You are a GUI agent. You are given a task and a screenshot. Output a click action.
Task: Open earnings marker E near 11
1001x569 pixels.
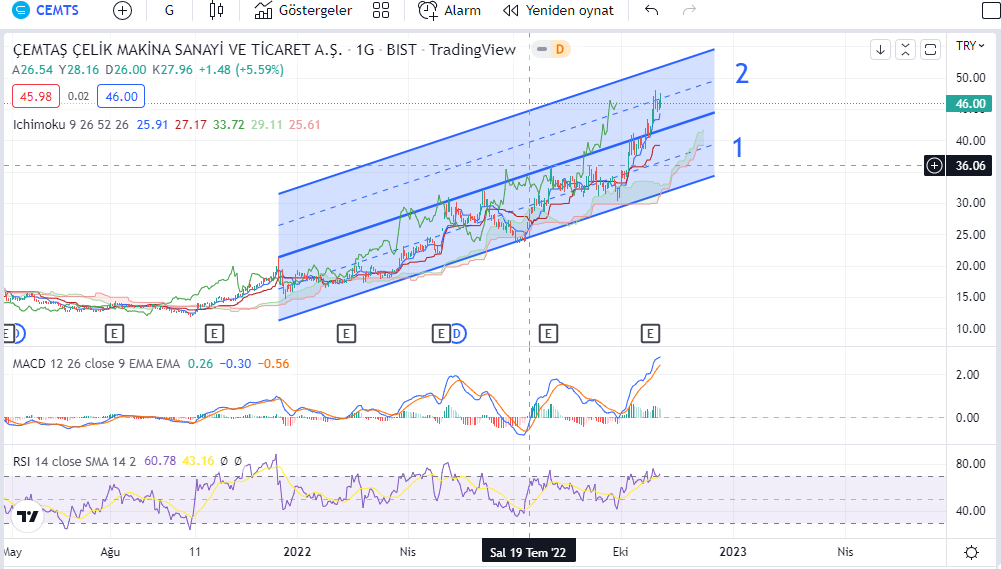(214, 333)
